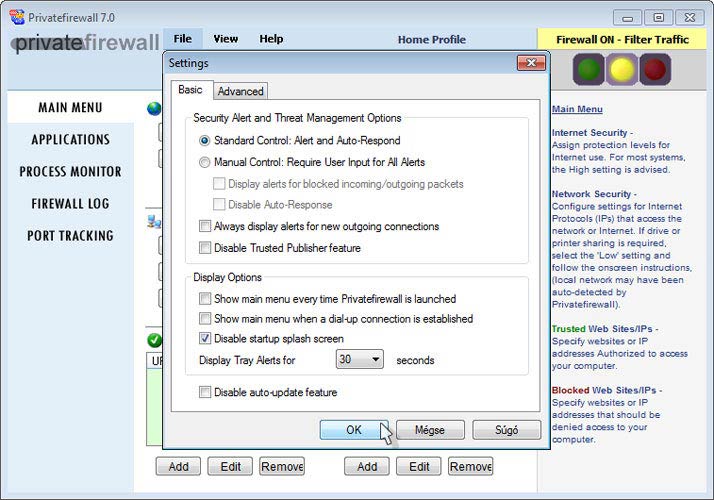Switch to the Advanced tab
This screenshot has height=500, width=714.
click(240, 91)
